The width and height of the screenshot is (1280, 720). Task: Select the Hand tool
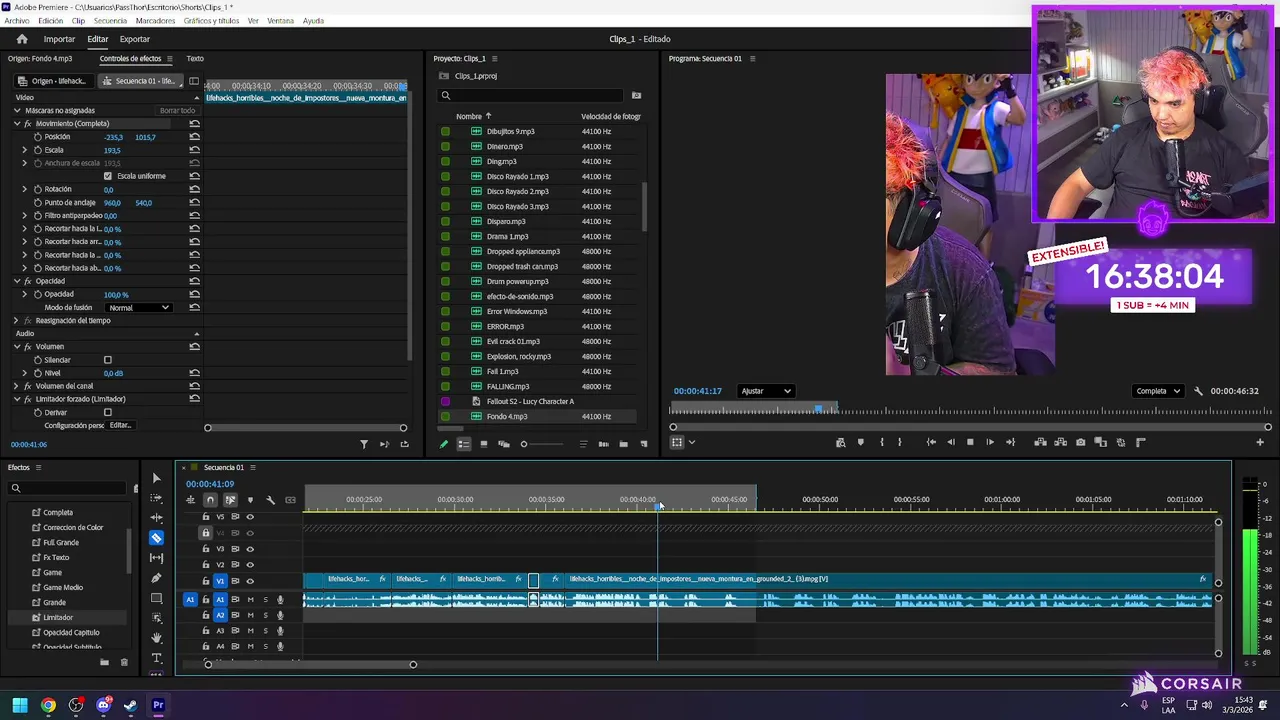(156, 638)
